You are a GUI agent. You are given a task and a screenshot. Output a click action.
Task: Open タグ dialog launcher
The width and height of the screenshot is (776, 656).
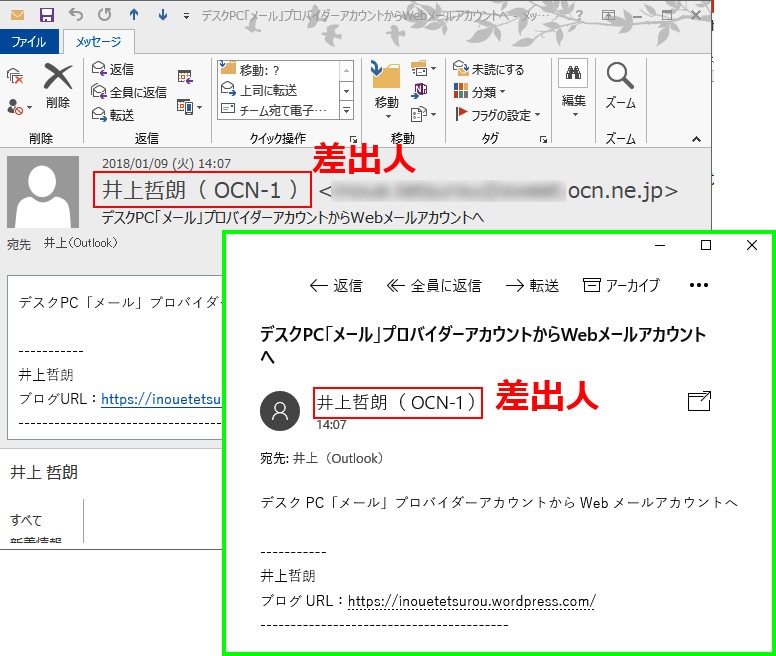pyautogui.click(x=543, y=140)
